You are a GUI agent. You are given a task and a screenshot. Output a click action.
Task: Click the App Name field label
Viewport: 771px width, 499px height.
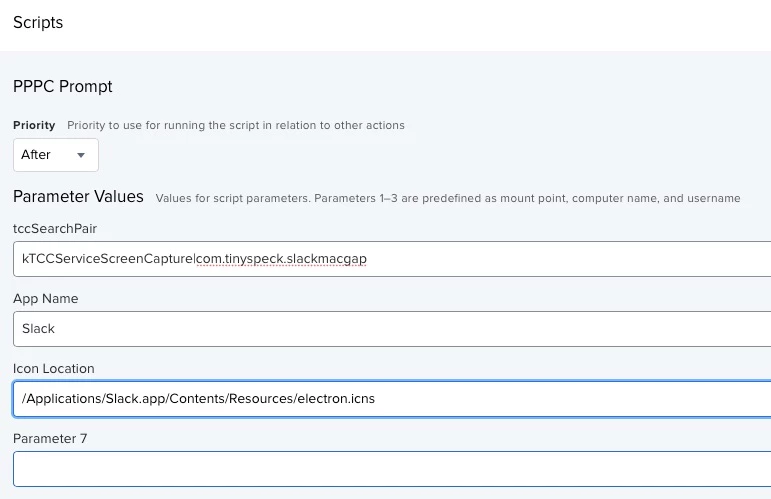[45, 298]
